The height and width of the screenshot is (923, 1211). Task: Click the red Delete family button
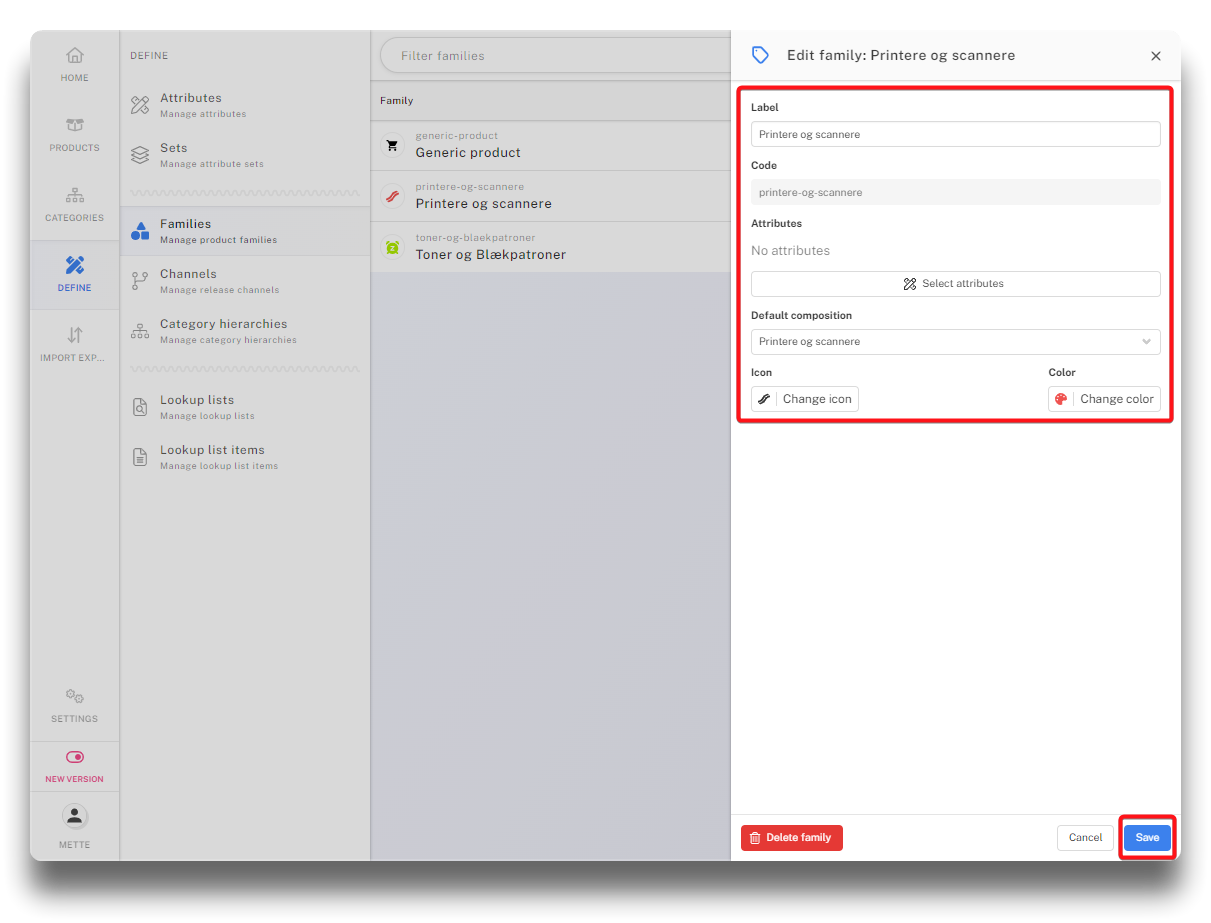[791, 838]
